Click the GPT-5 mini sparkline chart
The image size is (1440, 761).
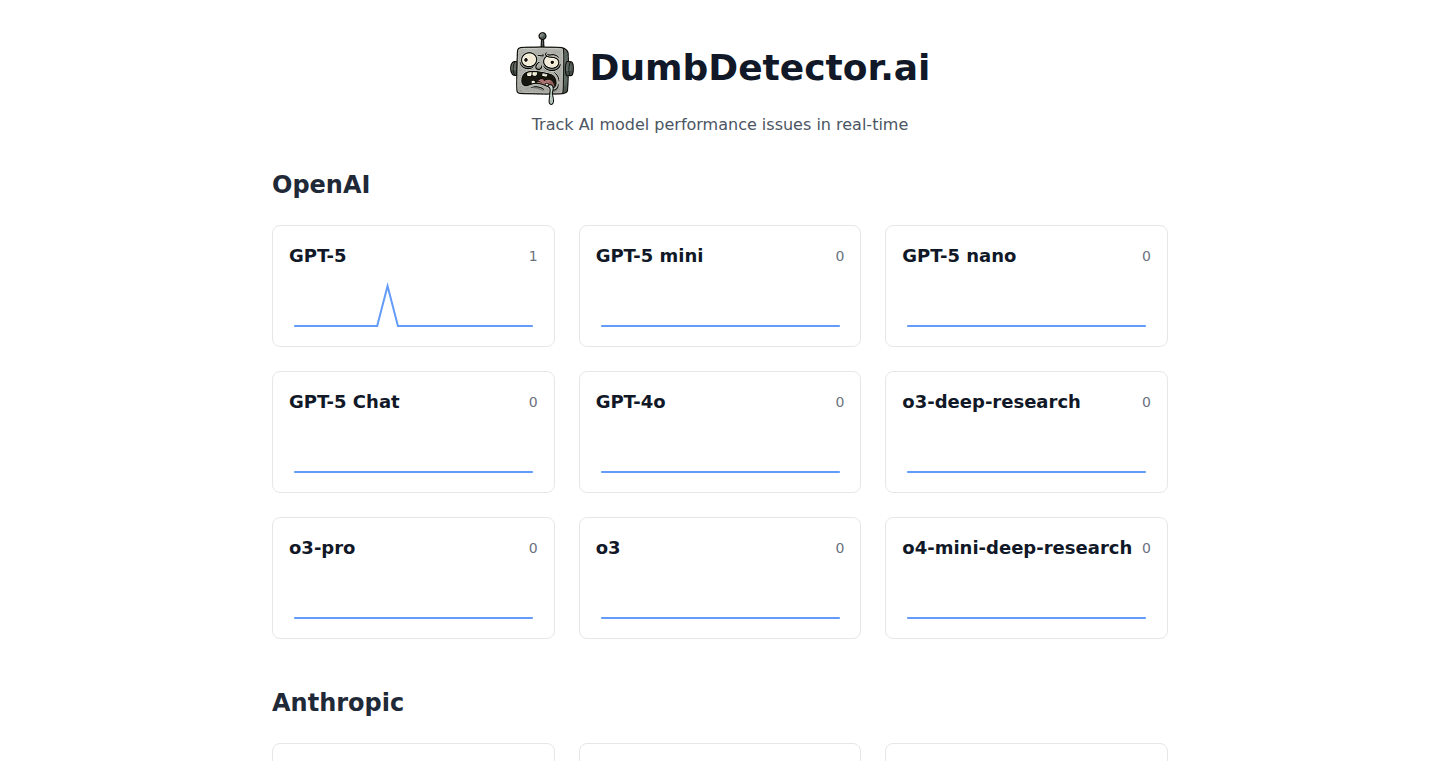(x=720, y=326)
